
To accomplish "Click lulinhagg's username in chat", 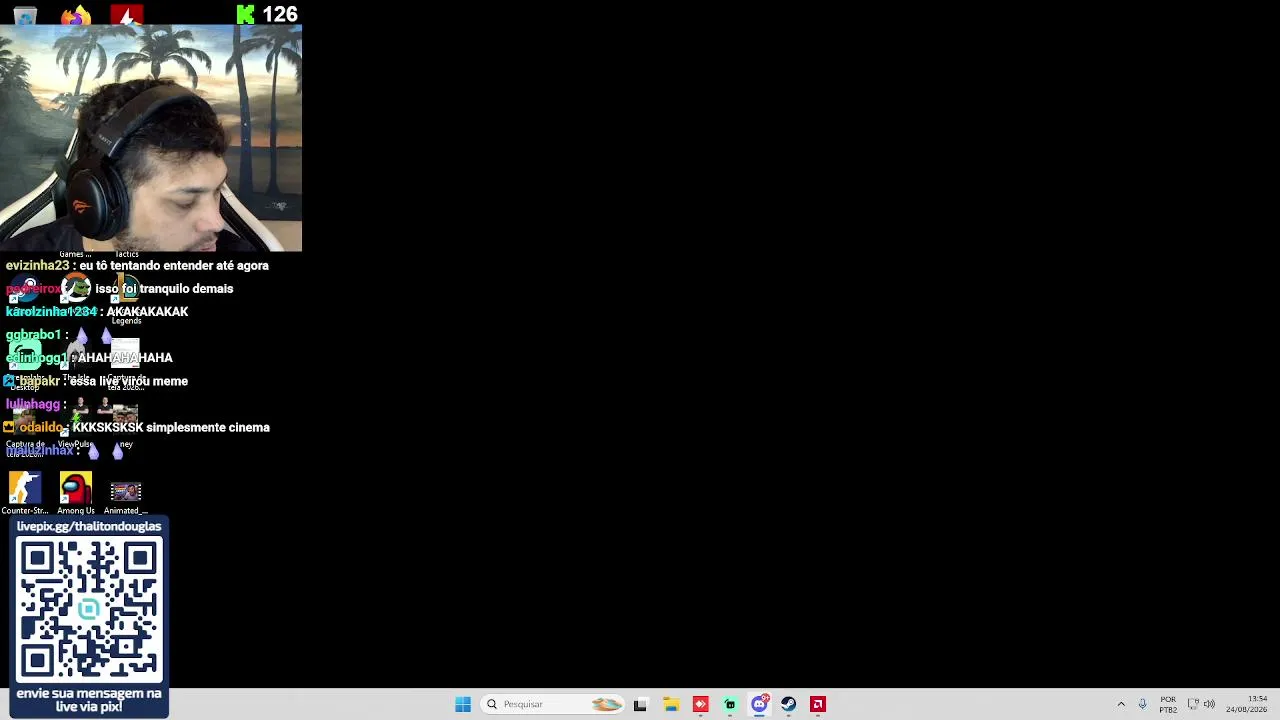I will 33,404.
